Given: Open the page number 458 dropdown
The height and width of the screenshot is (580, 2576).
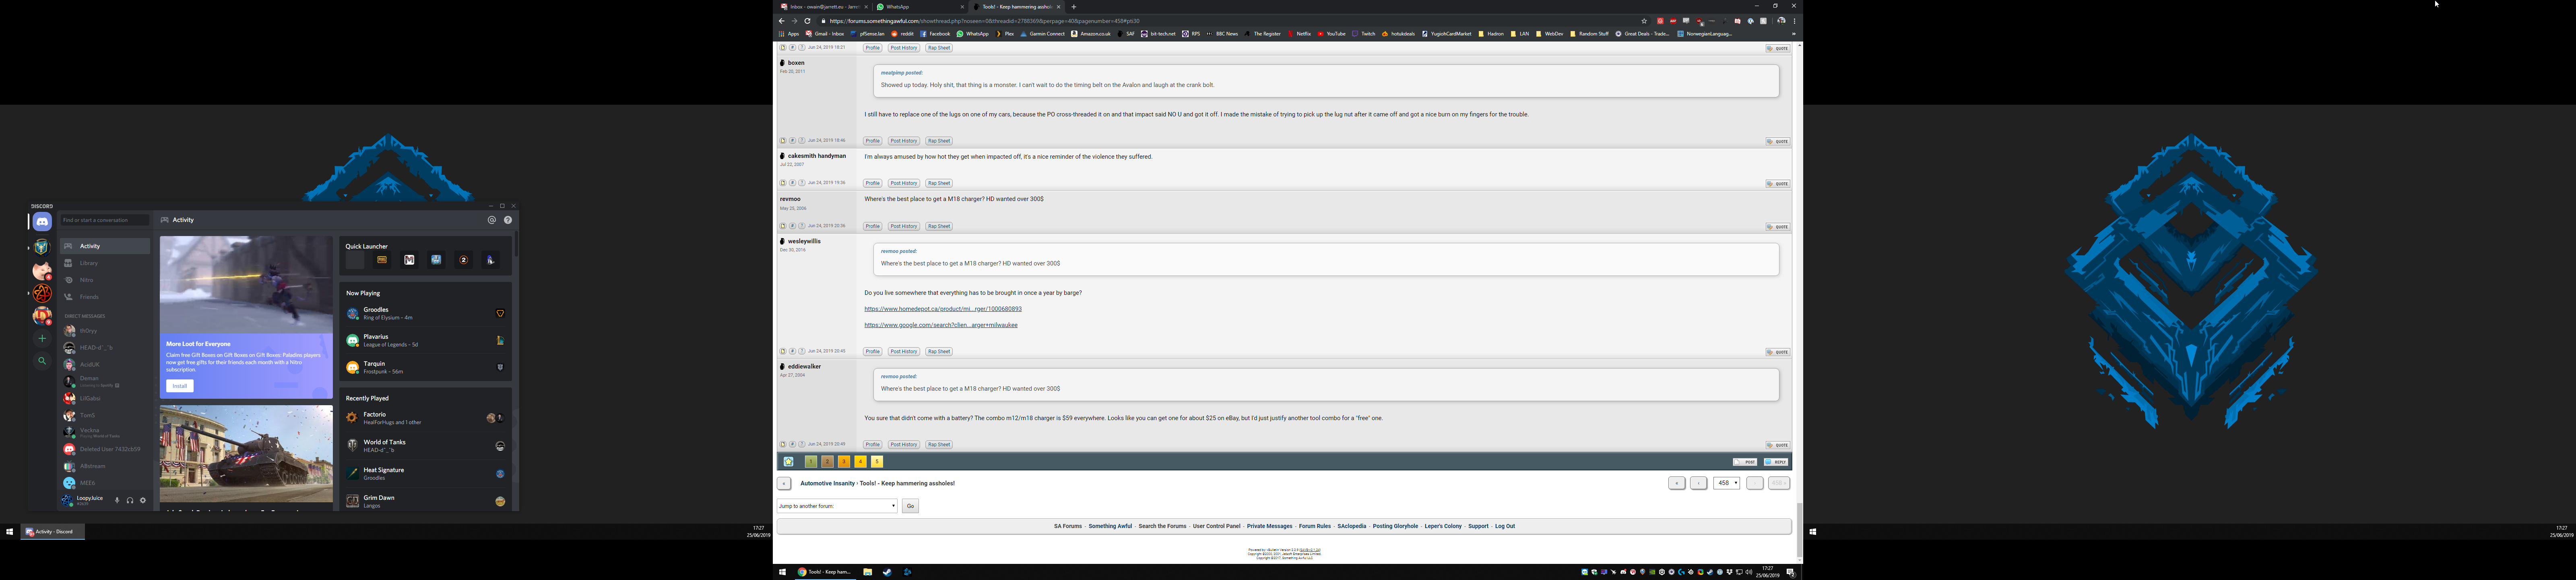Looking at the screenshot, I should click(1727, 483).
